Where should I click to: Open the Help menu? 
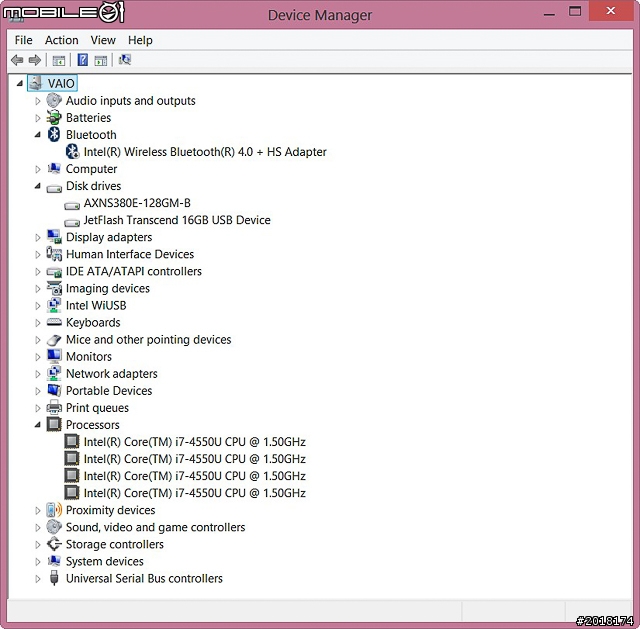coord(140,40)
